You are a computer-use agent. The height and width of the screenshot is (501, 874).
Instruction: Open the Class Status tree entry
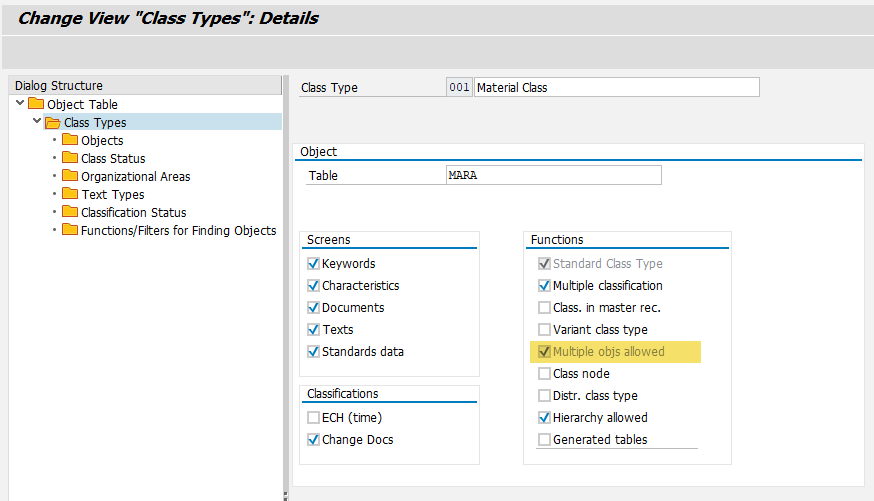113,158
